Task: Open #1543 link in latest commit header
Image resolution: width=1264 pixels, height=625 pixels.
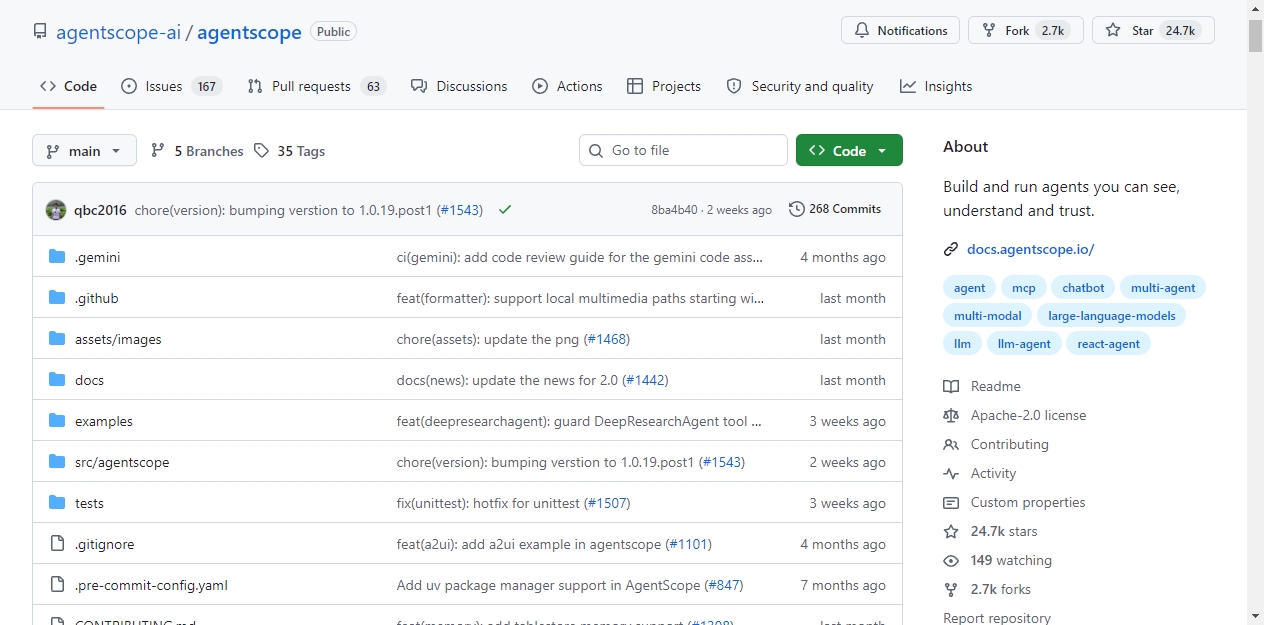Action: tap(459, 210)
